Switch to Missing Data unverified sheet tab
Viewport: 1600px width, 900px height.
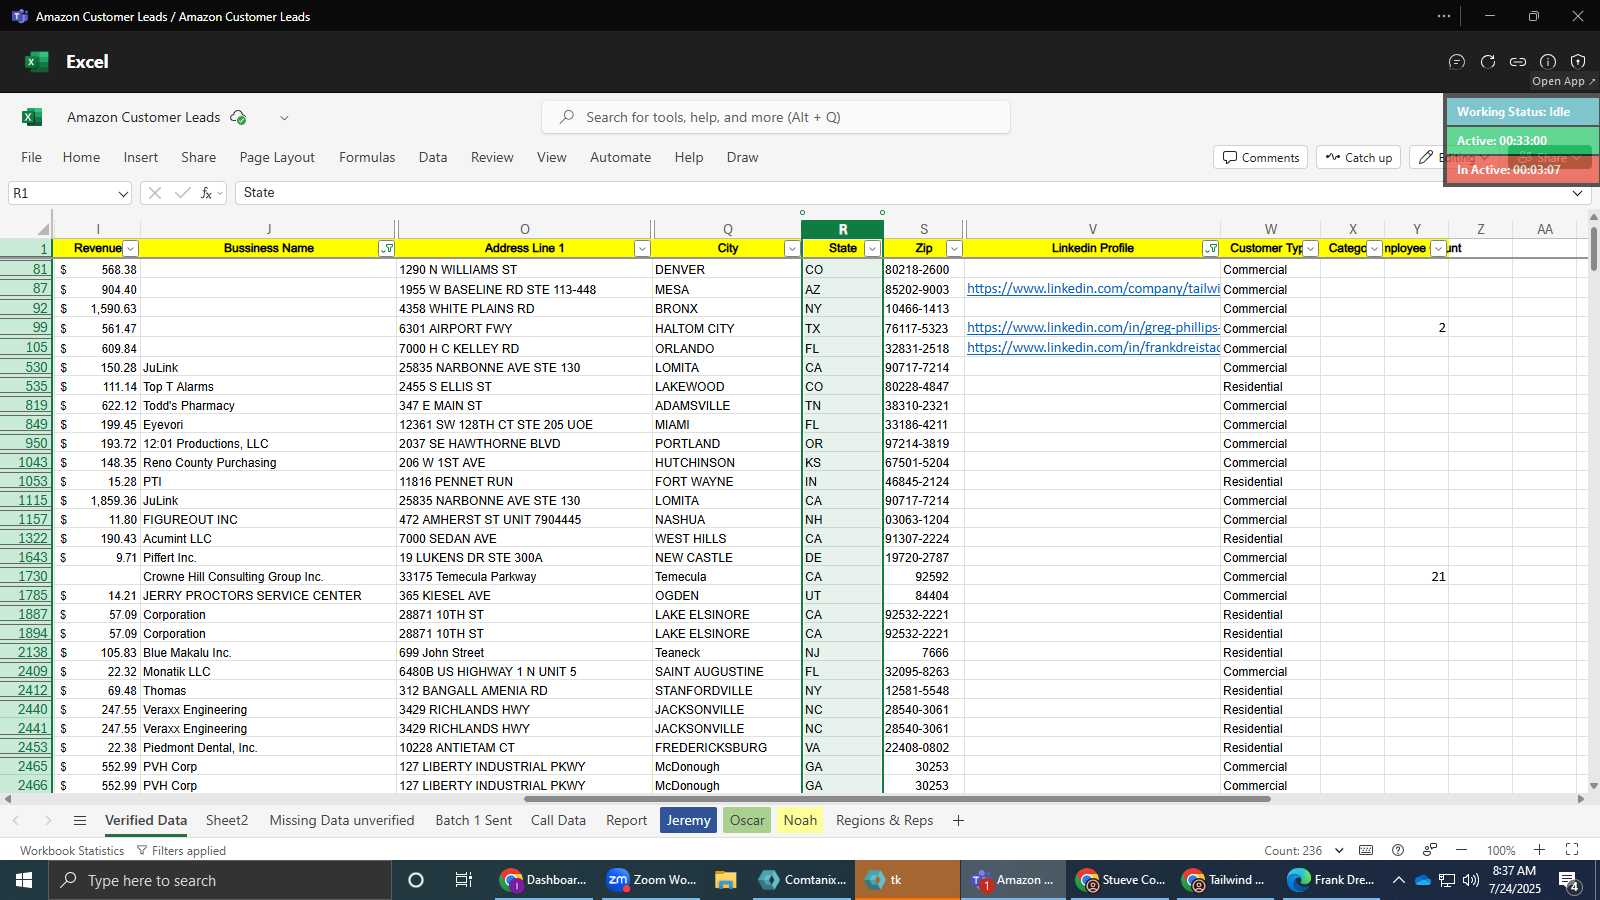[x=342, y=821]
